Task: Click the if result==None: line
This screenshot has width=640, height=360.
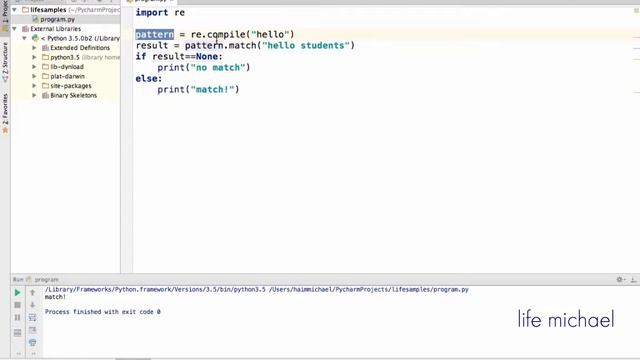Action: coord(179,56)
